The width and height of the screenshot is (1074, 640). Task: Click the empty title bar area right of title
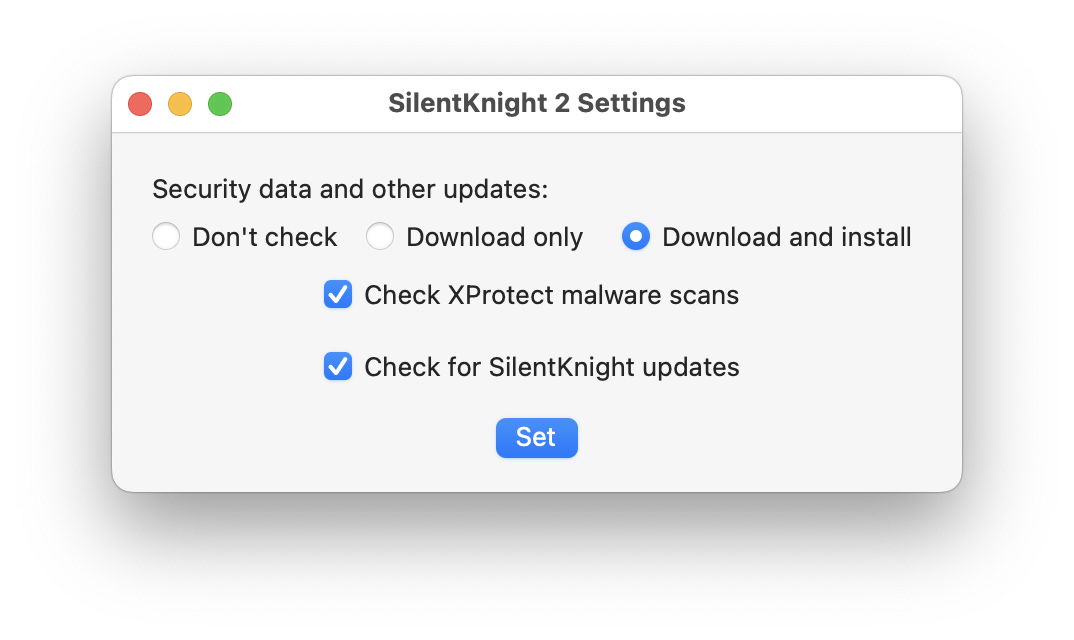point(820,104)
